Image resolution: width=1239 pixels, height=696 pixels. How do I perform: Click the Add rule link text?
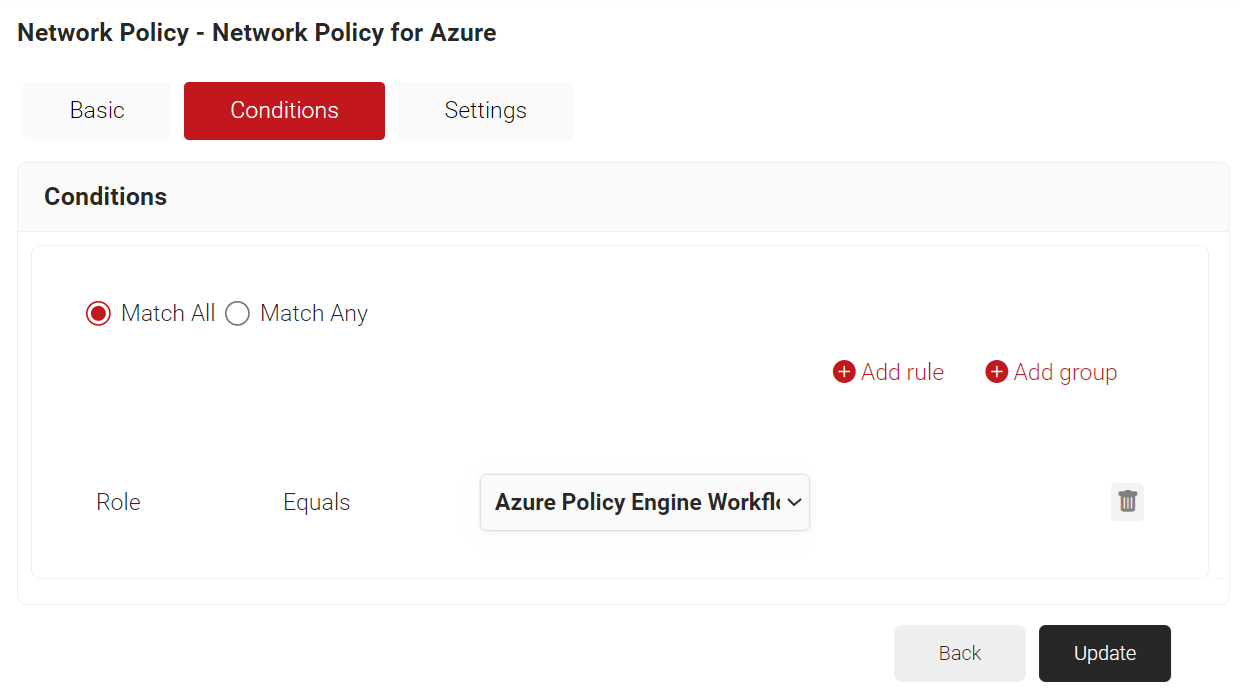tap(902, 372)
